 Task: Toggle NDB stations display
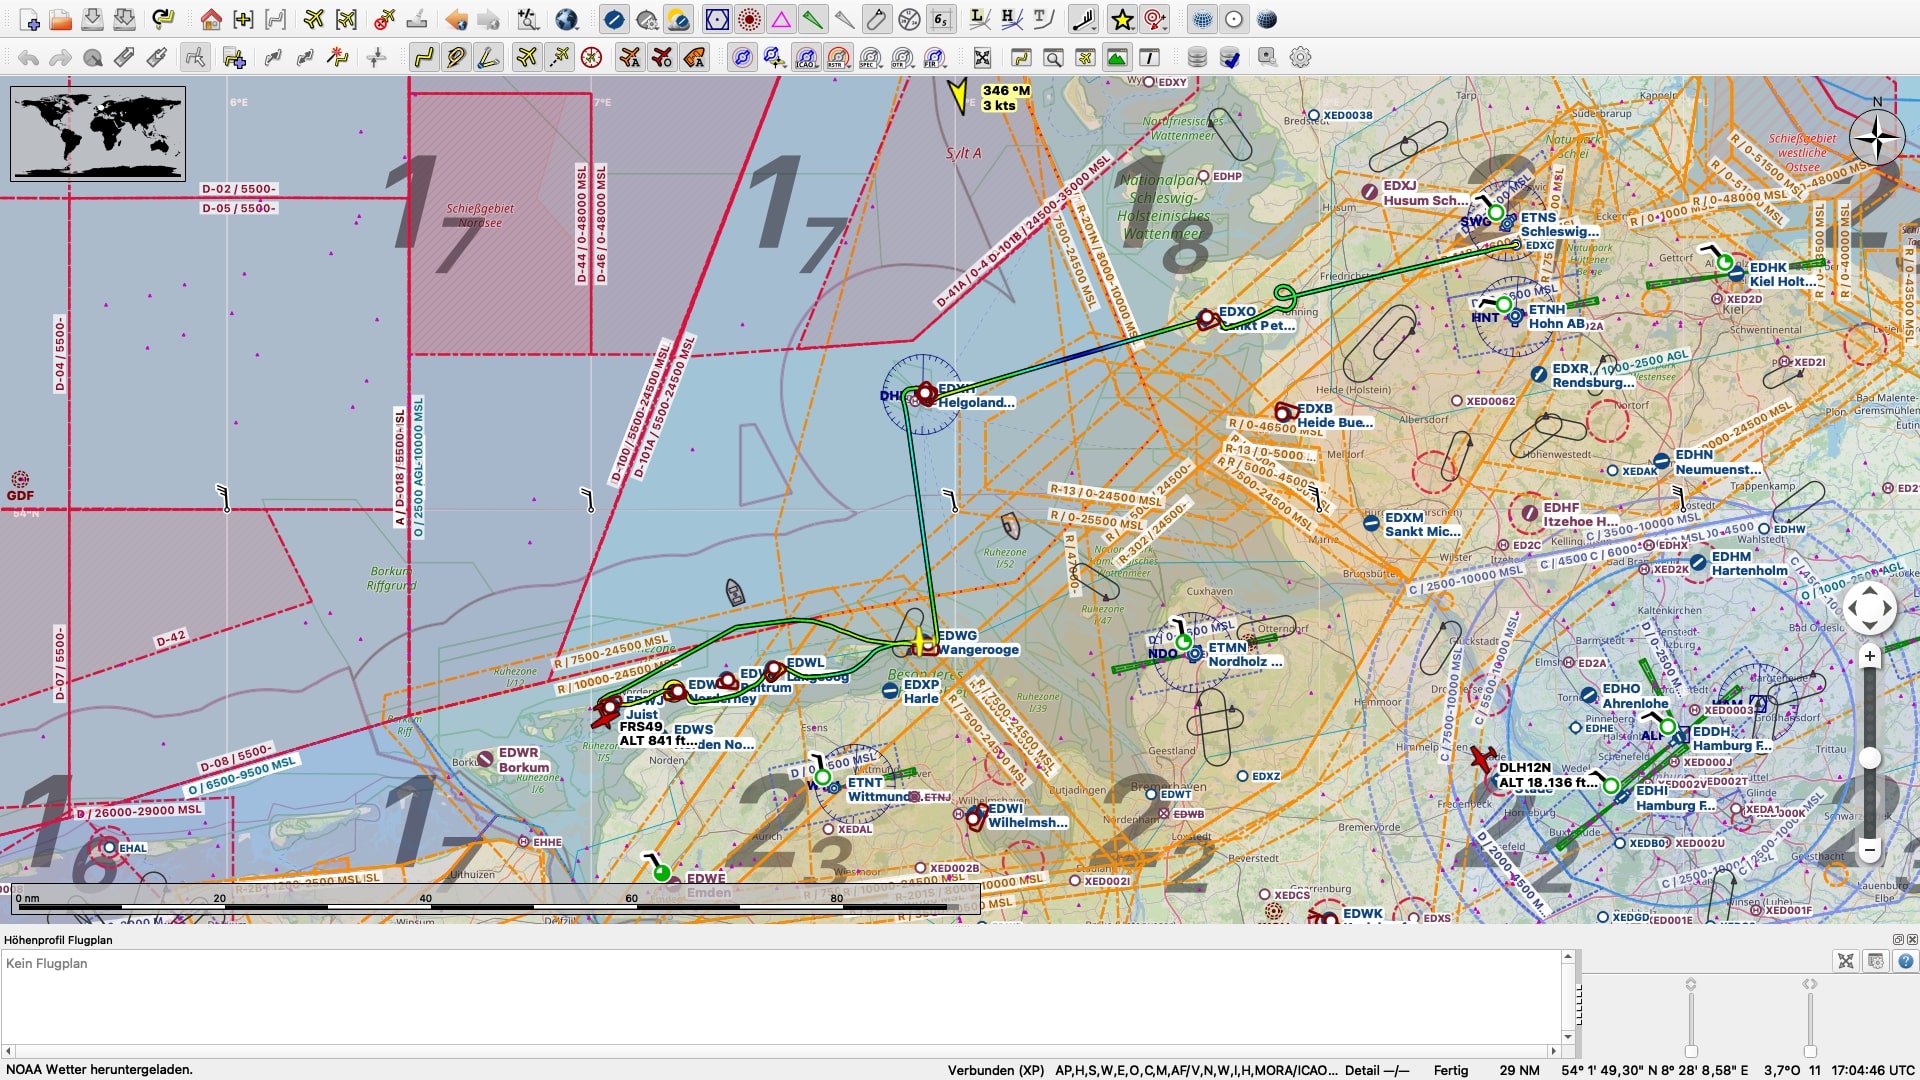(749, 19)
